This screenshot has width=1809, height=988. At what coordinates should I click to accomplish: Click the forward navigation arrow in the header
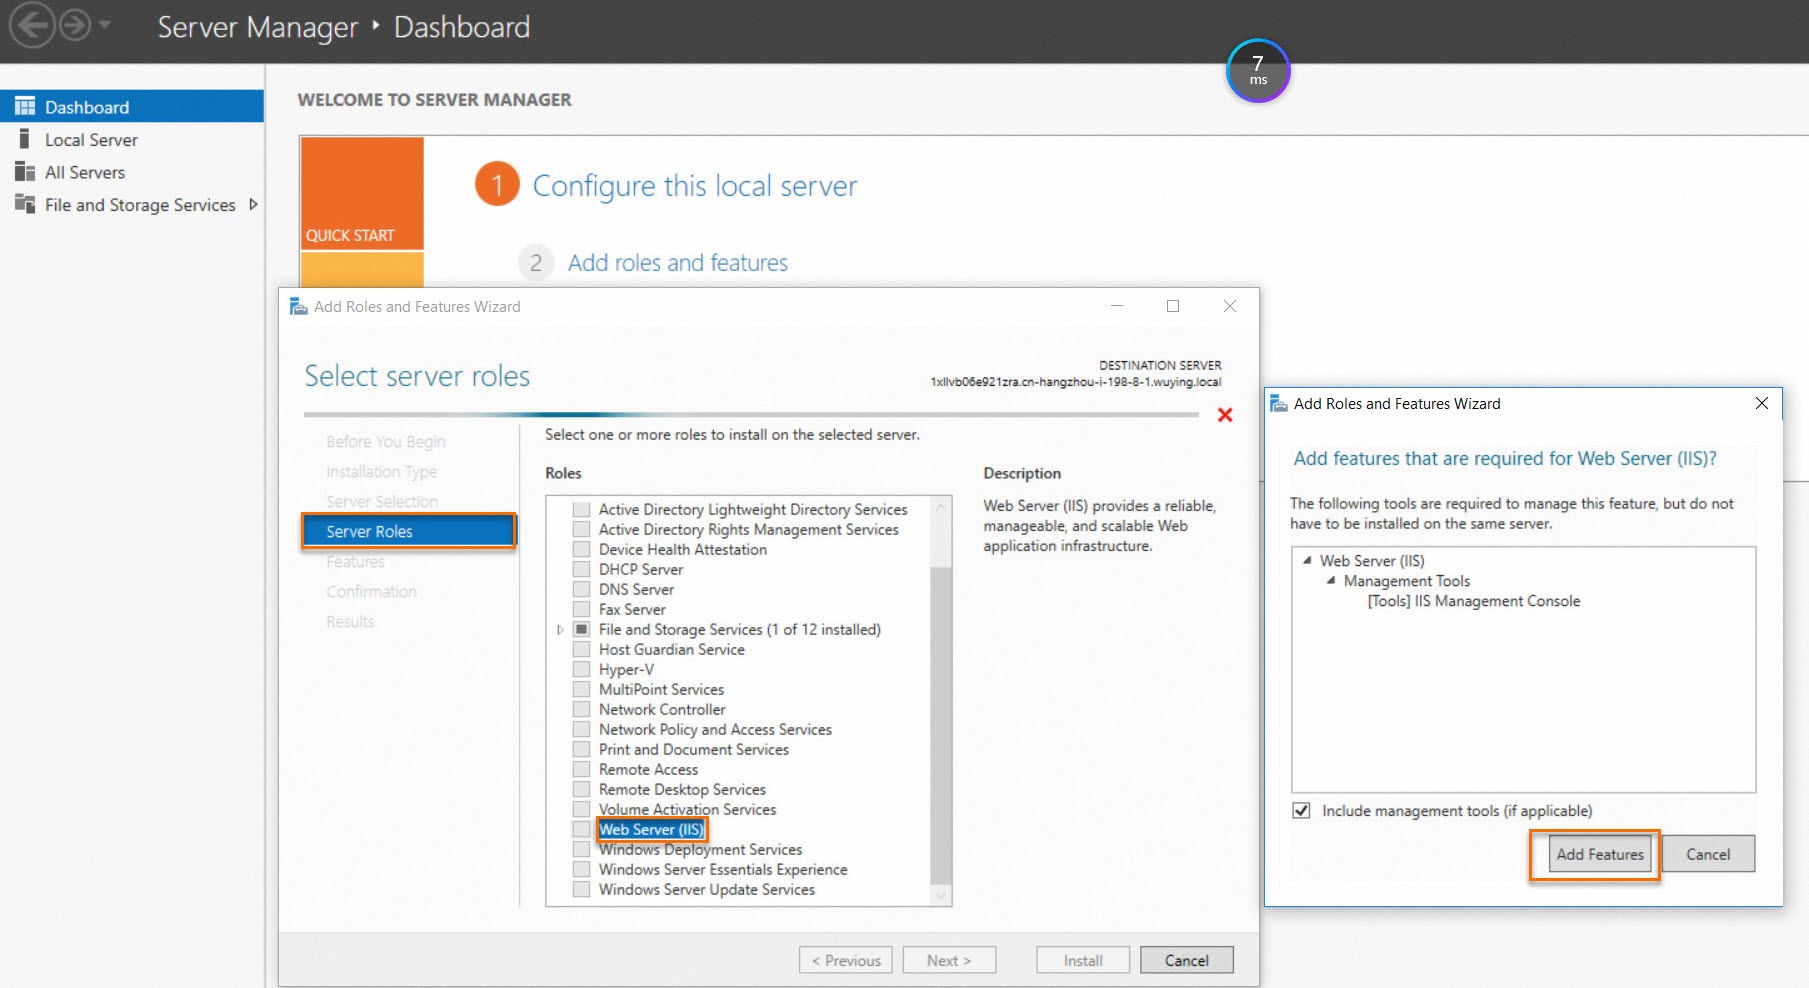[75, 25]
